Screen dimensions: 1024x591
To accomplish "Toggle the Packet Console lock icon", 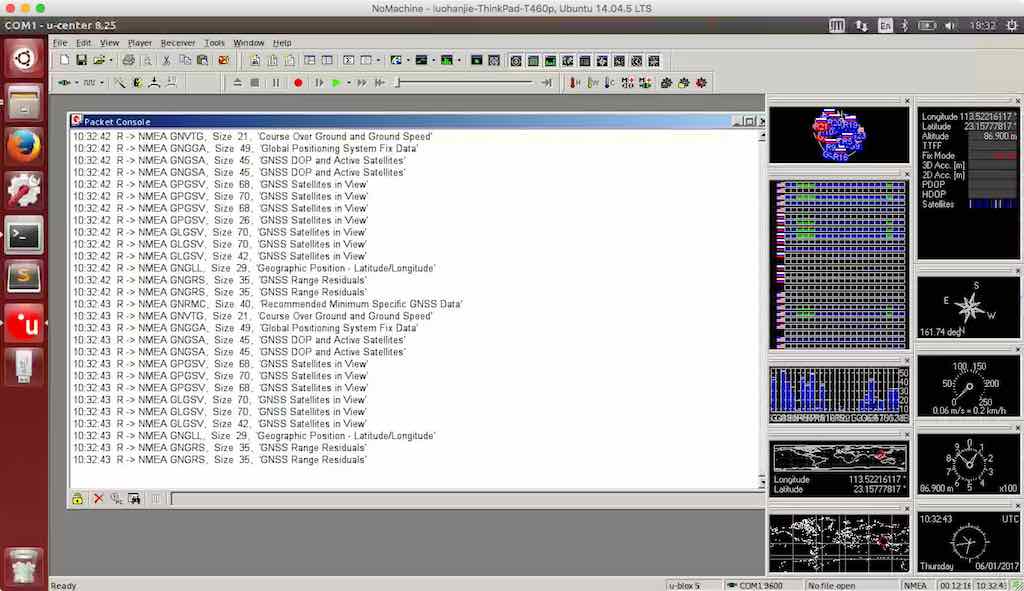I will click(x=78, y=499).
